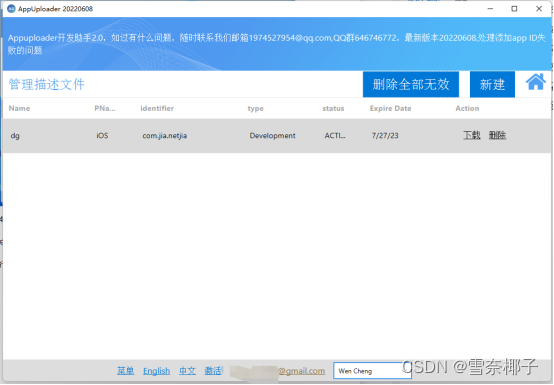This screenshot has height=385, width=554.
Task: Switch language to 中文
Action: (187, 371)
